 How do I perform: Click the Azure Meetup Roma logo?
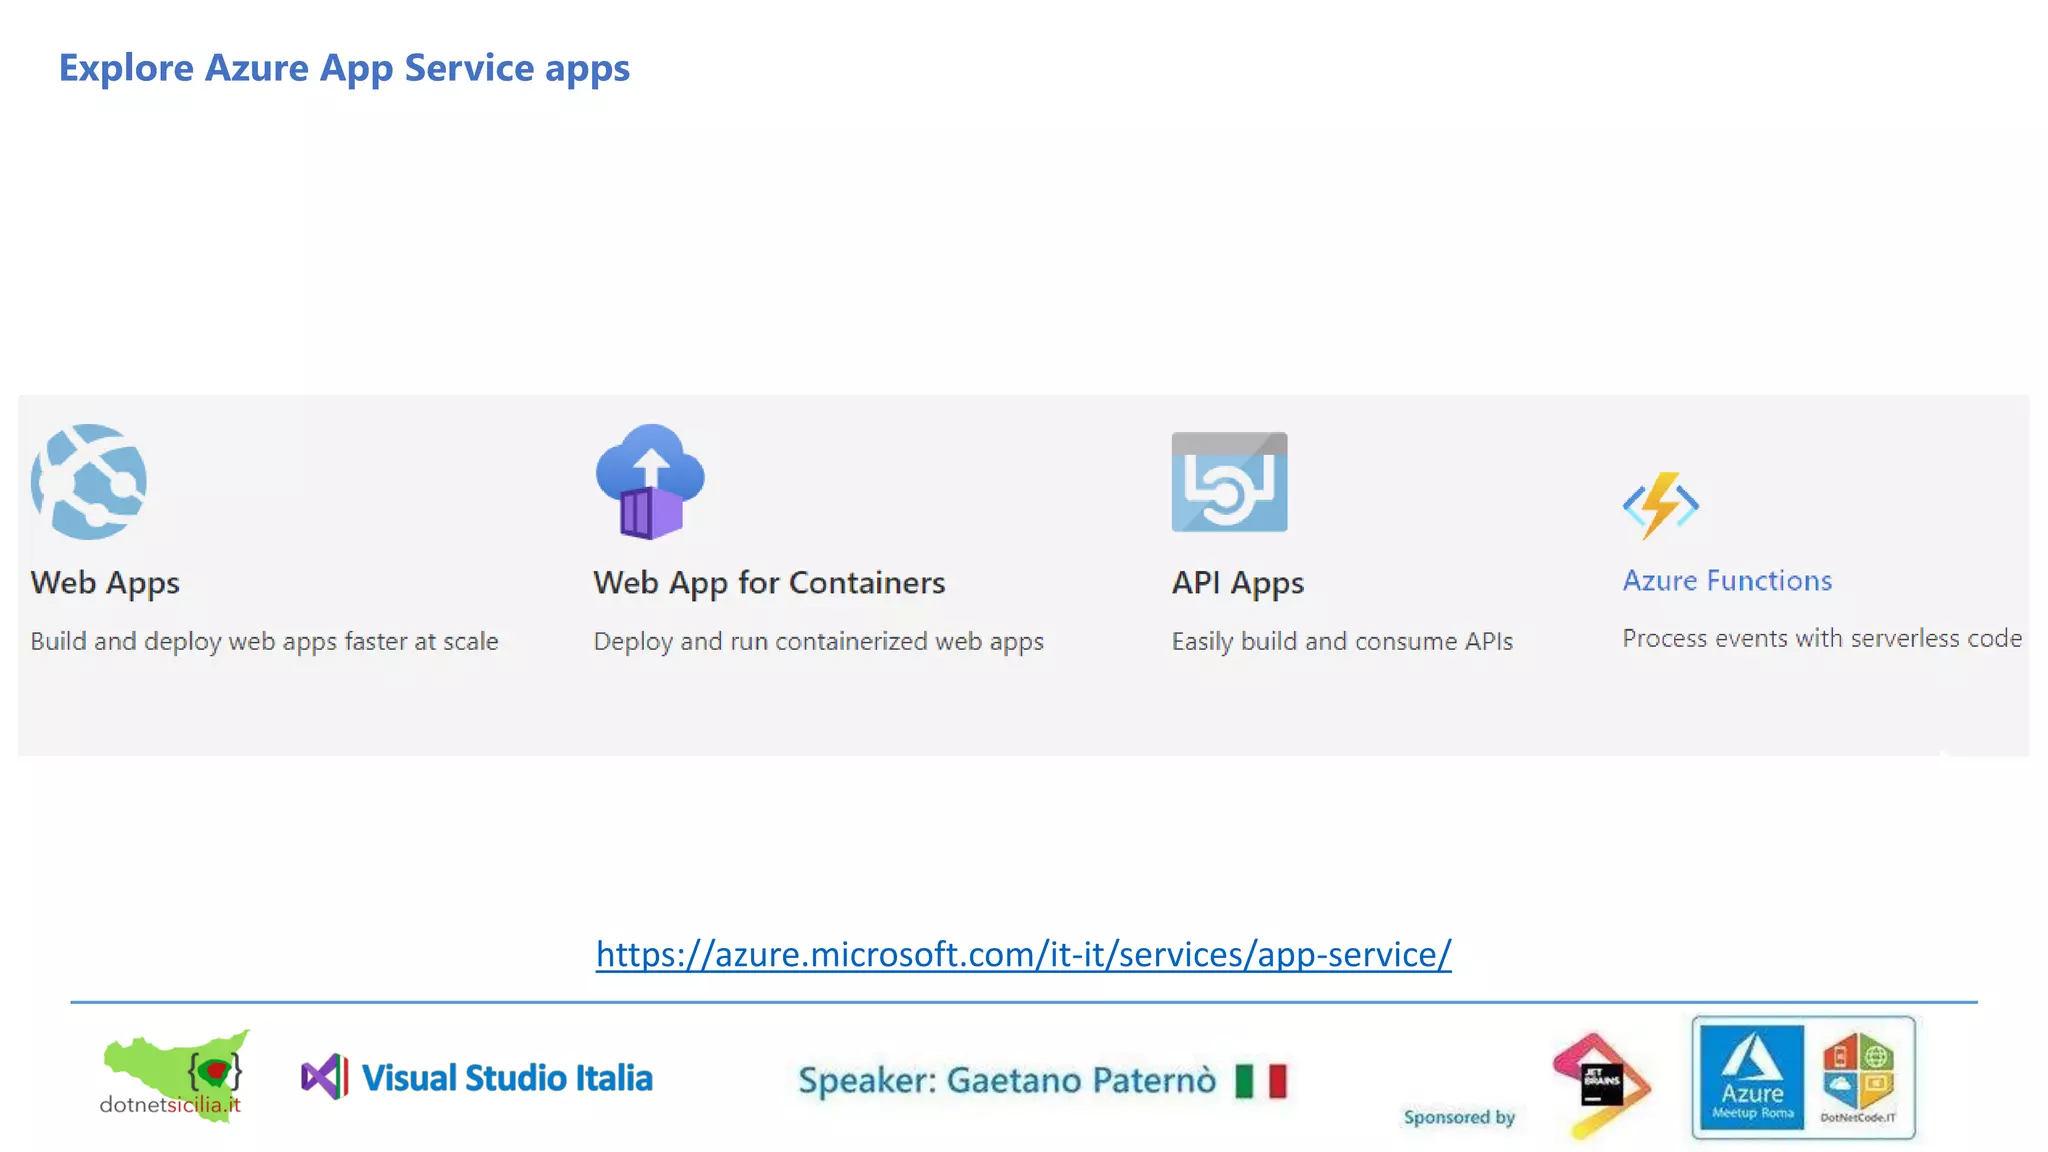click(1752, 1078)
